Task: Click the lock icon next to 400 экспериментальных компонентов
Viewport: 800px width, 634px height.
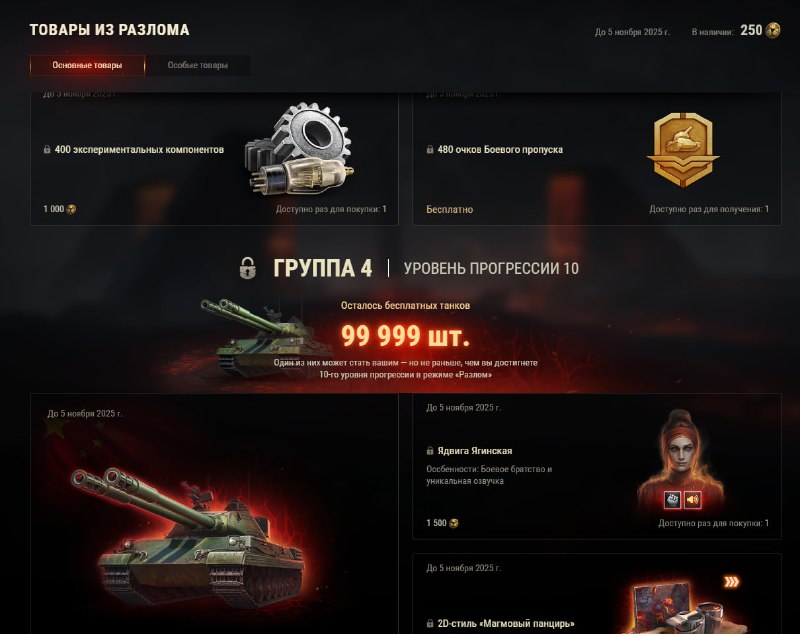Action: (47, 149)
